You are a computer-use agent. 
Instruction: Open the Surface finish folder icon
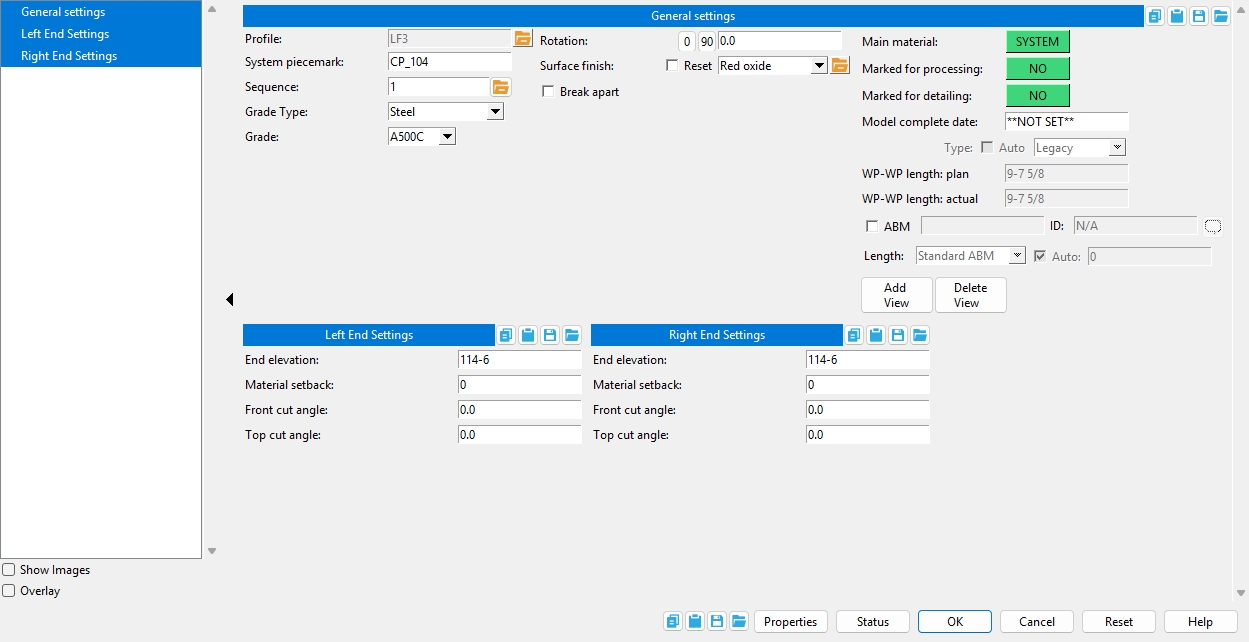click(840, 66)
